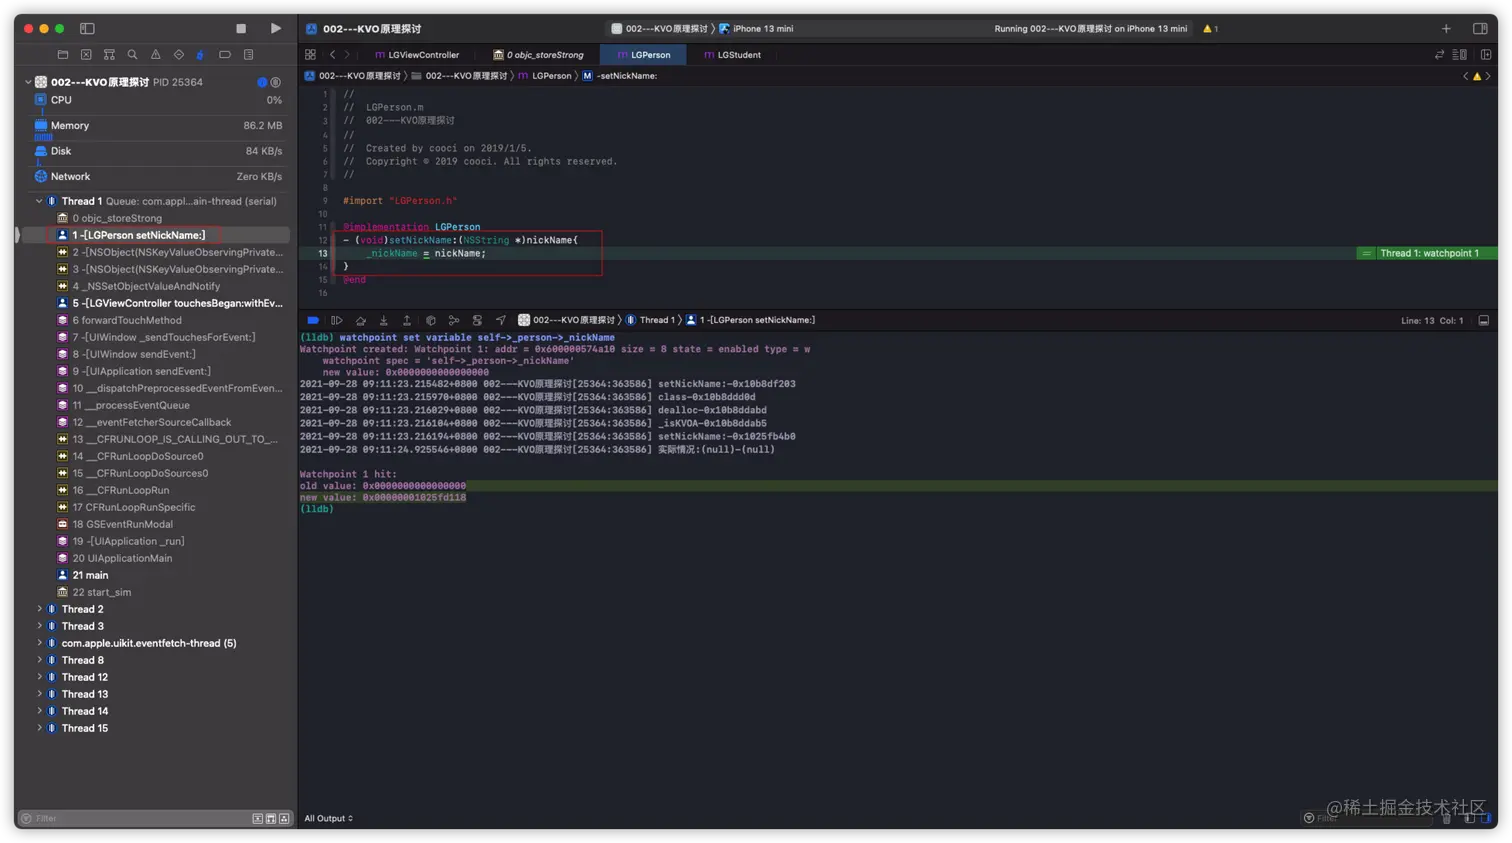Open the LGPerson file item in jump bar
1512x843 pixels.
click(545, 76)
